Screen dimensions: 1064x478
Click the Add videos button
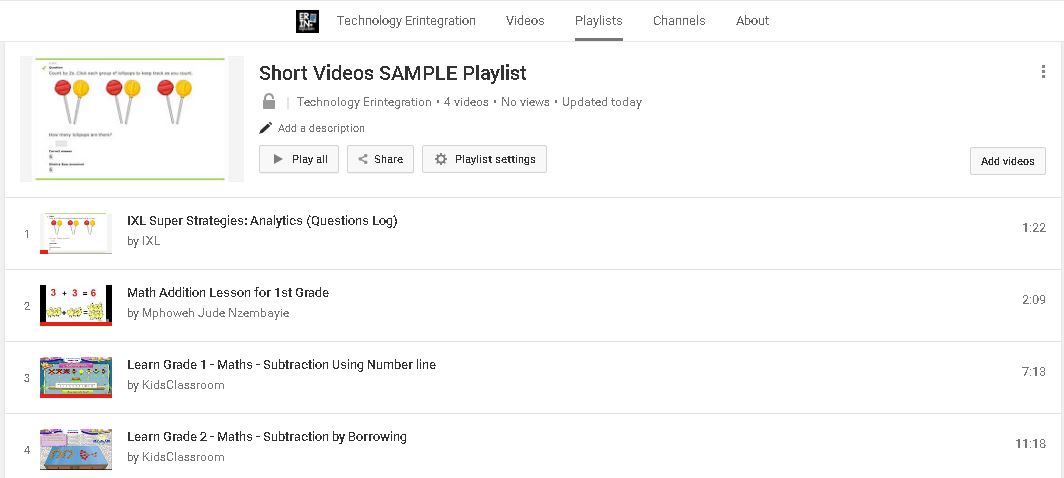coord(1007,161)
